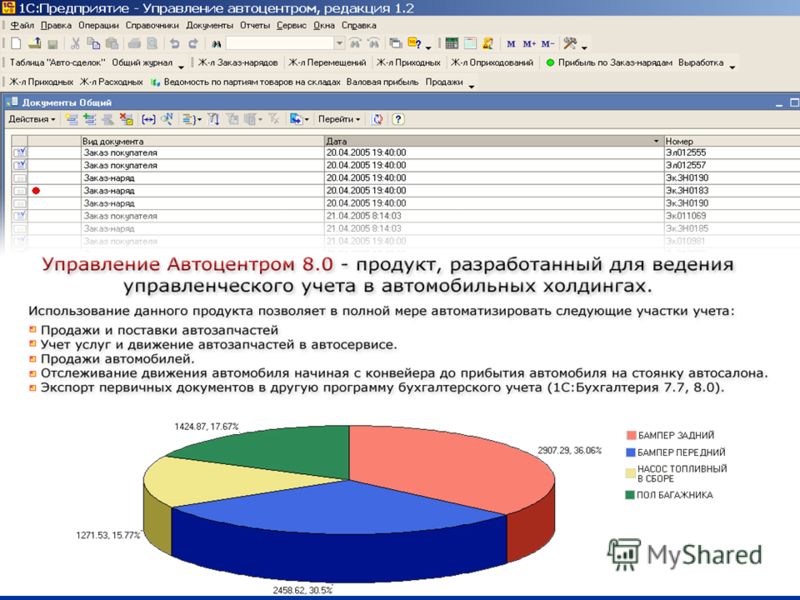Open the Операции menu
The width and height of the screenshot is (800, 600).
click(x=98, y=25)
